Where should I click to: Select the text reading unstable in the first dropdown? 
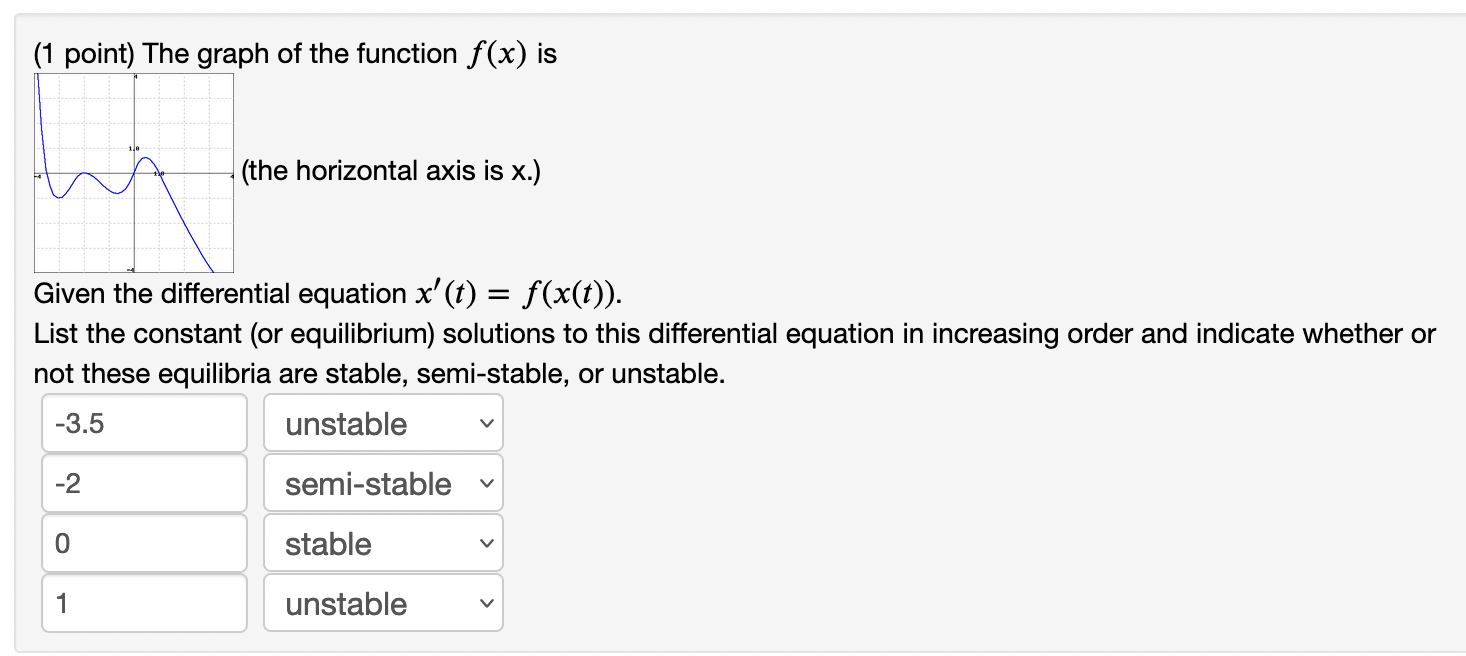tap(346, 424)
